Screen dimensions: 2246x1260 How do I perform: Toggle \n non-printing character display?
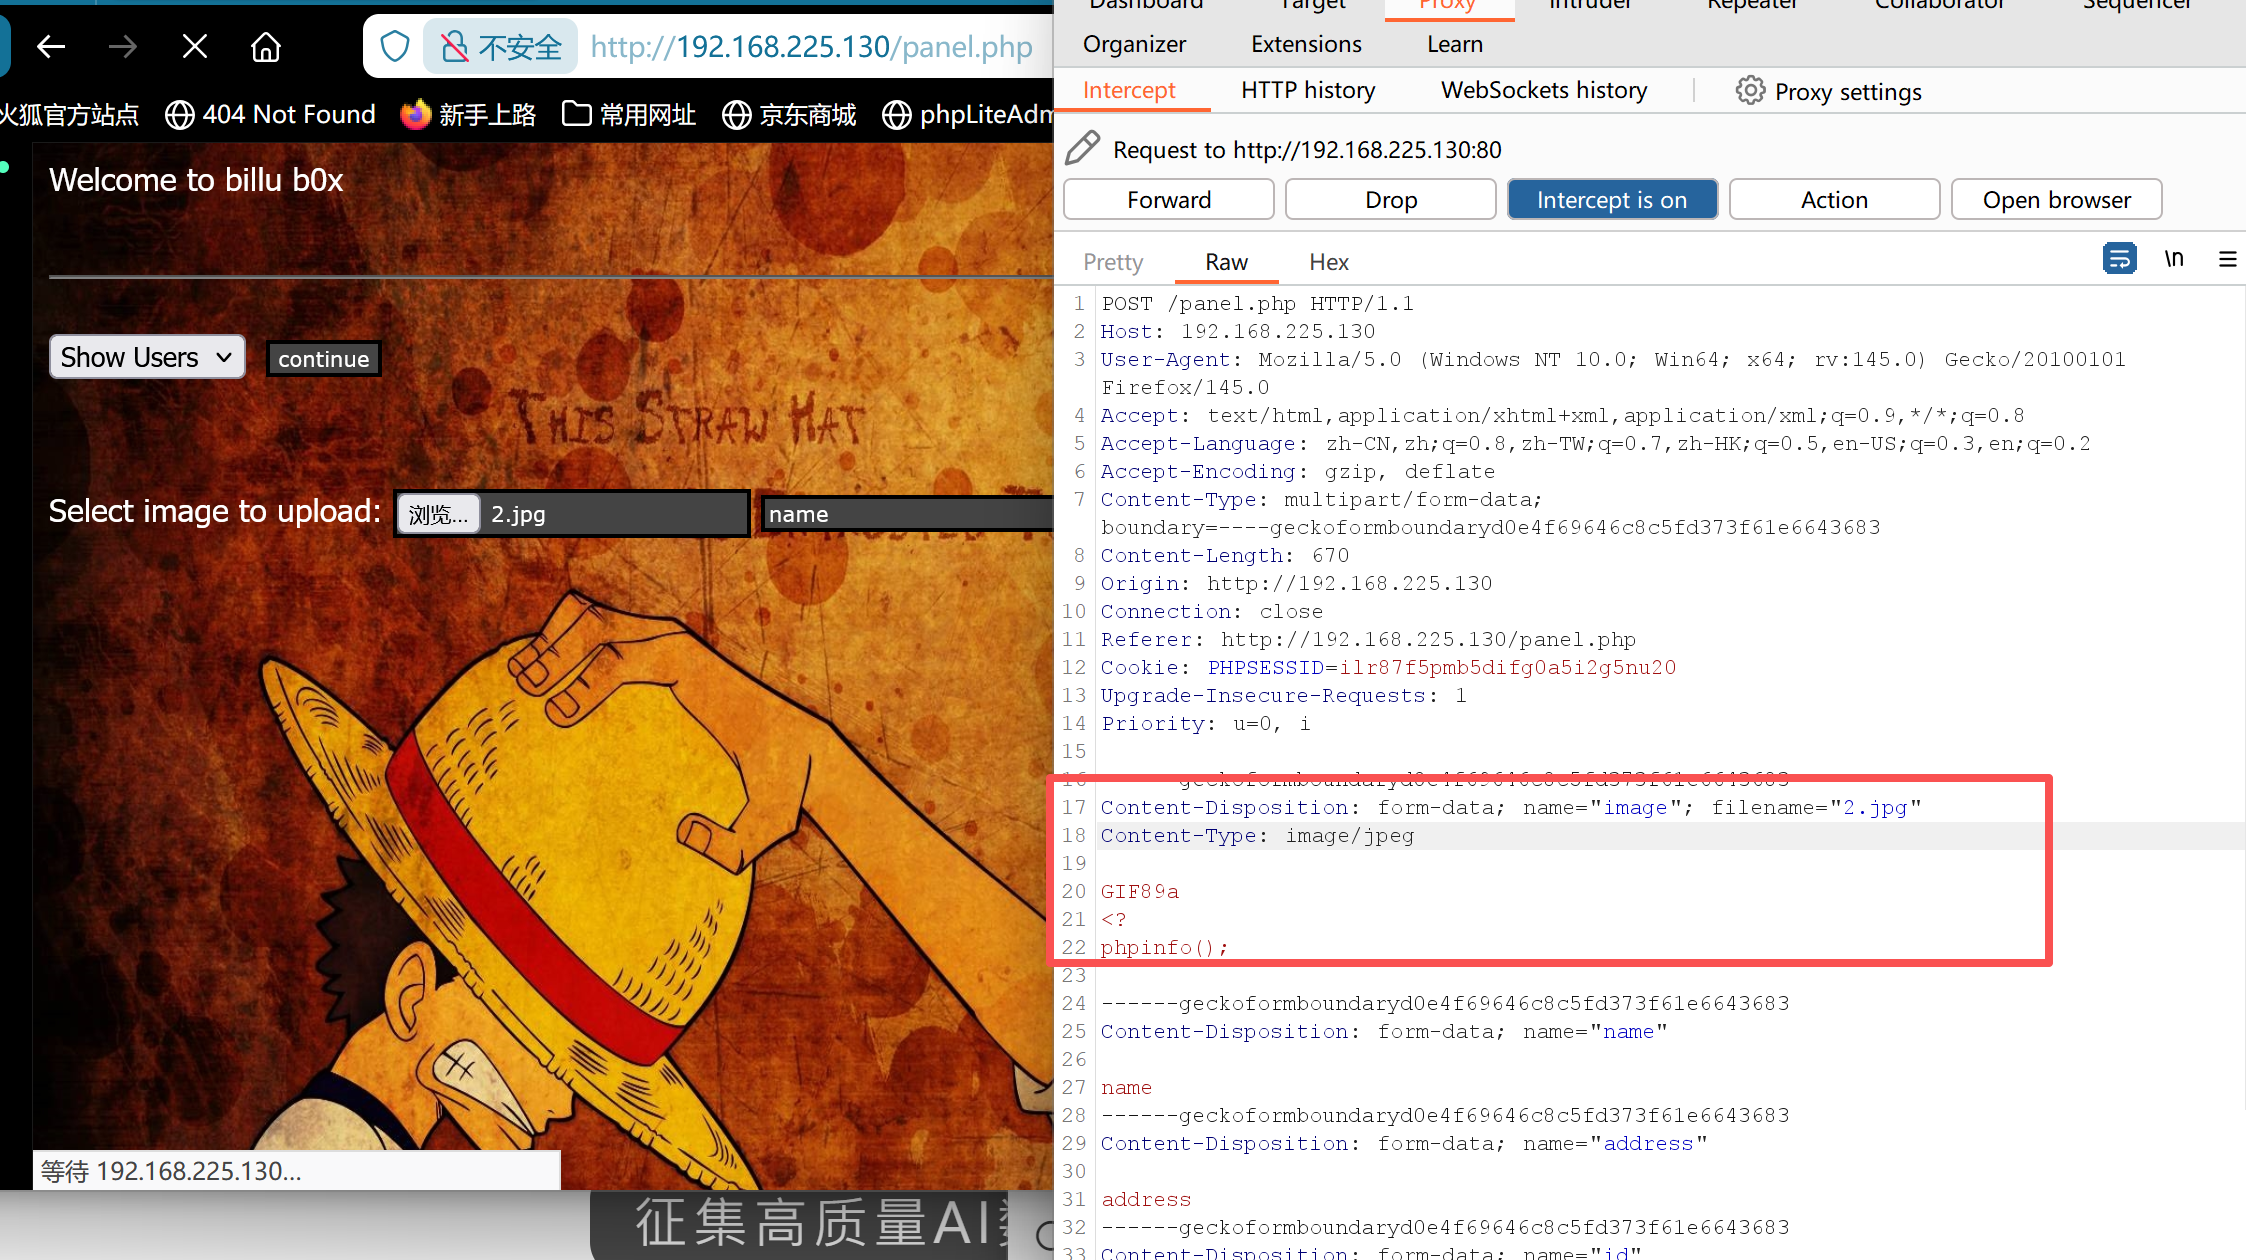tap(2173, 258)
